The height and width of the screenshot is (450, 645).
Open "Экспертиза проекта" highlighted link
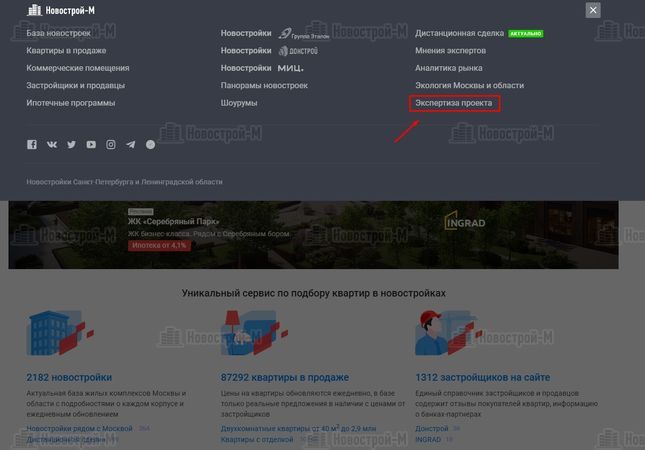[x=454, y=103]
